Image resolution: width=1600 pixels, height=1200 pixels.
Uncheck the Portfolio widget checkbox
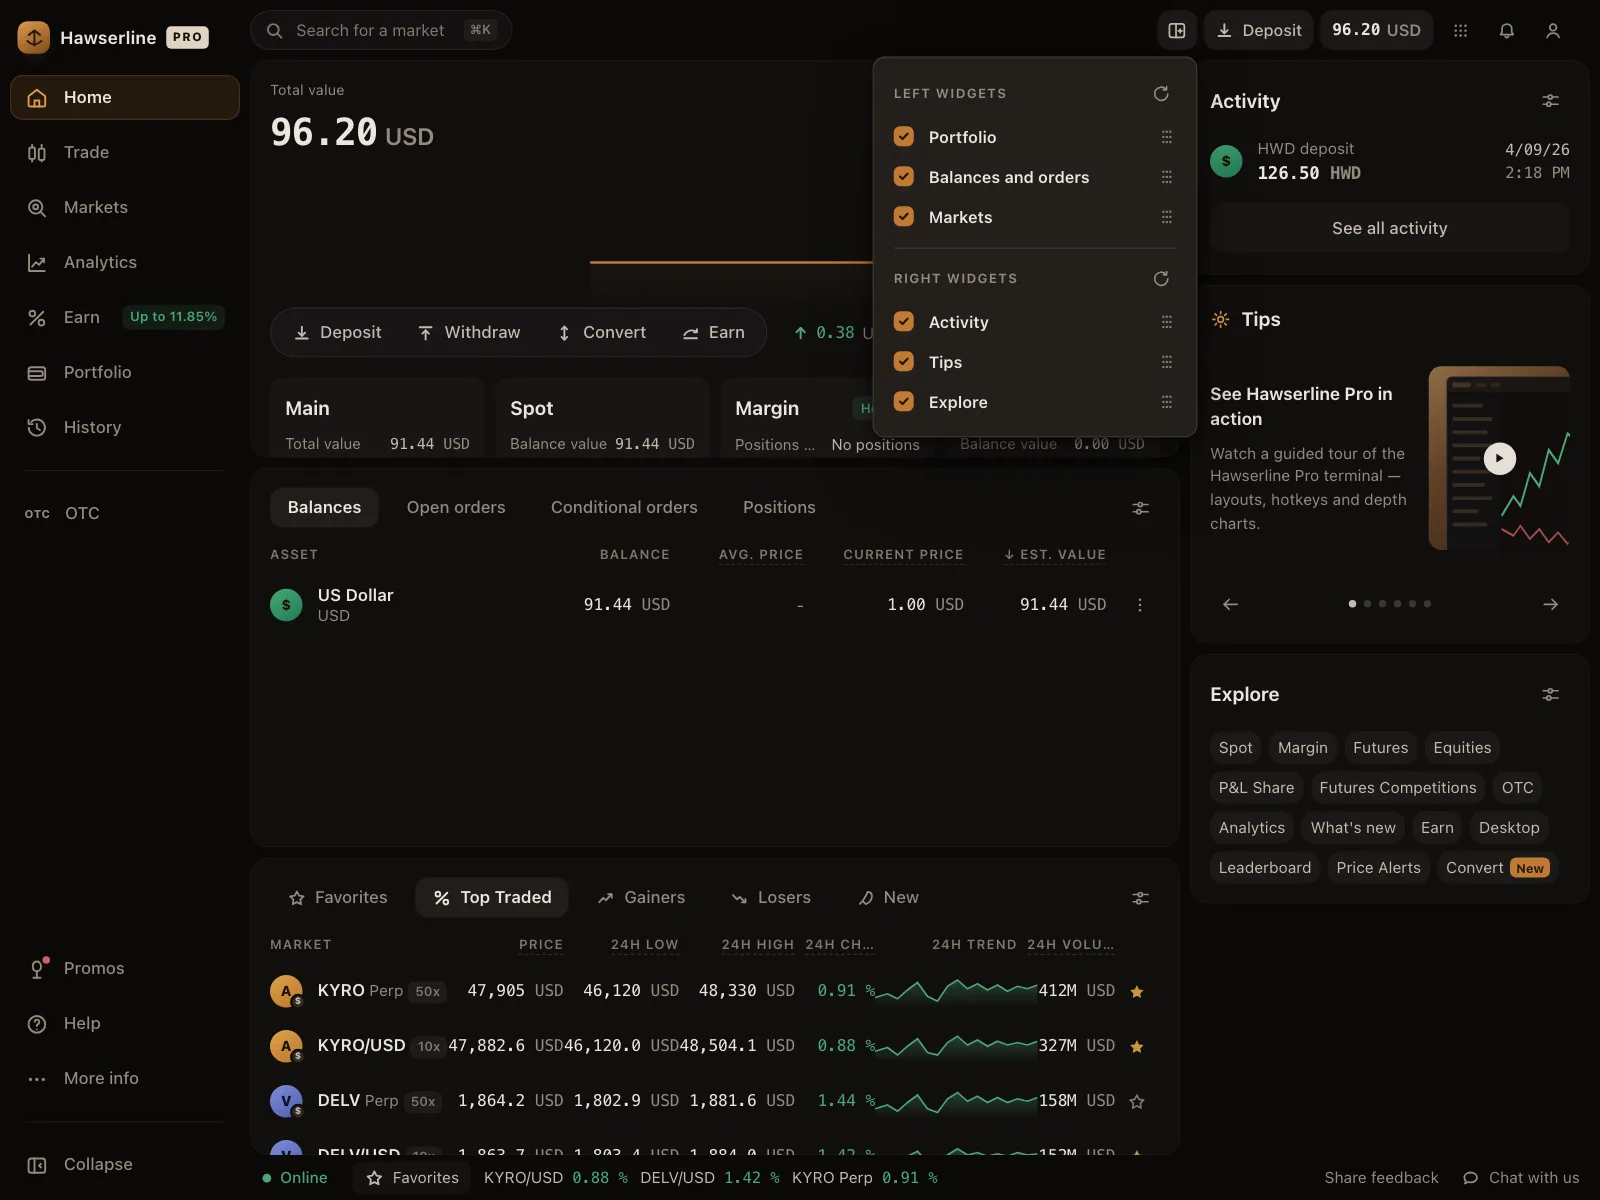coord(904,137)
